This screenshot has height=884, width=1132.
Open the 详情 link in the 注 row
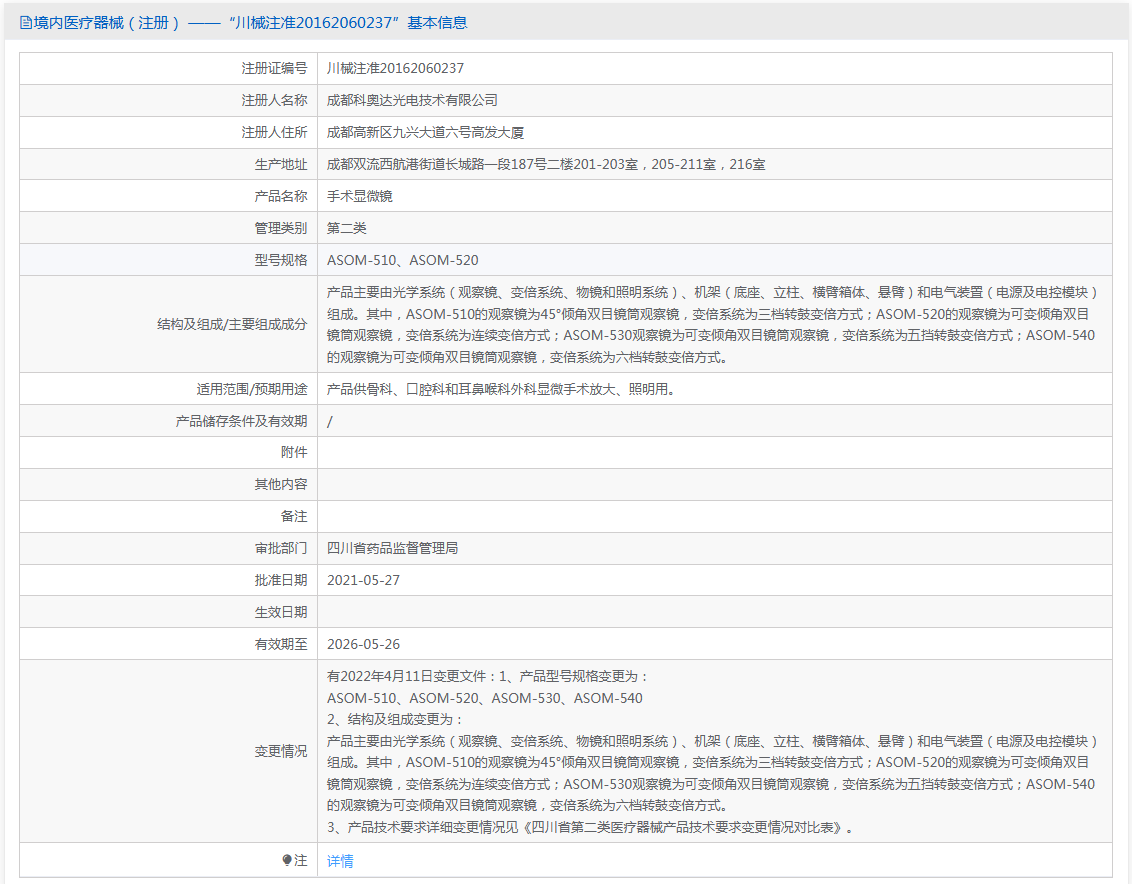[x=340, y=861]
